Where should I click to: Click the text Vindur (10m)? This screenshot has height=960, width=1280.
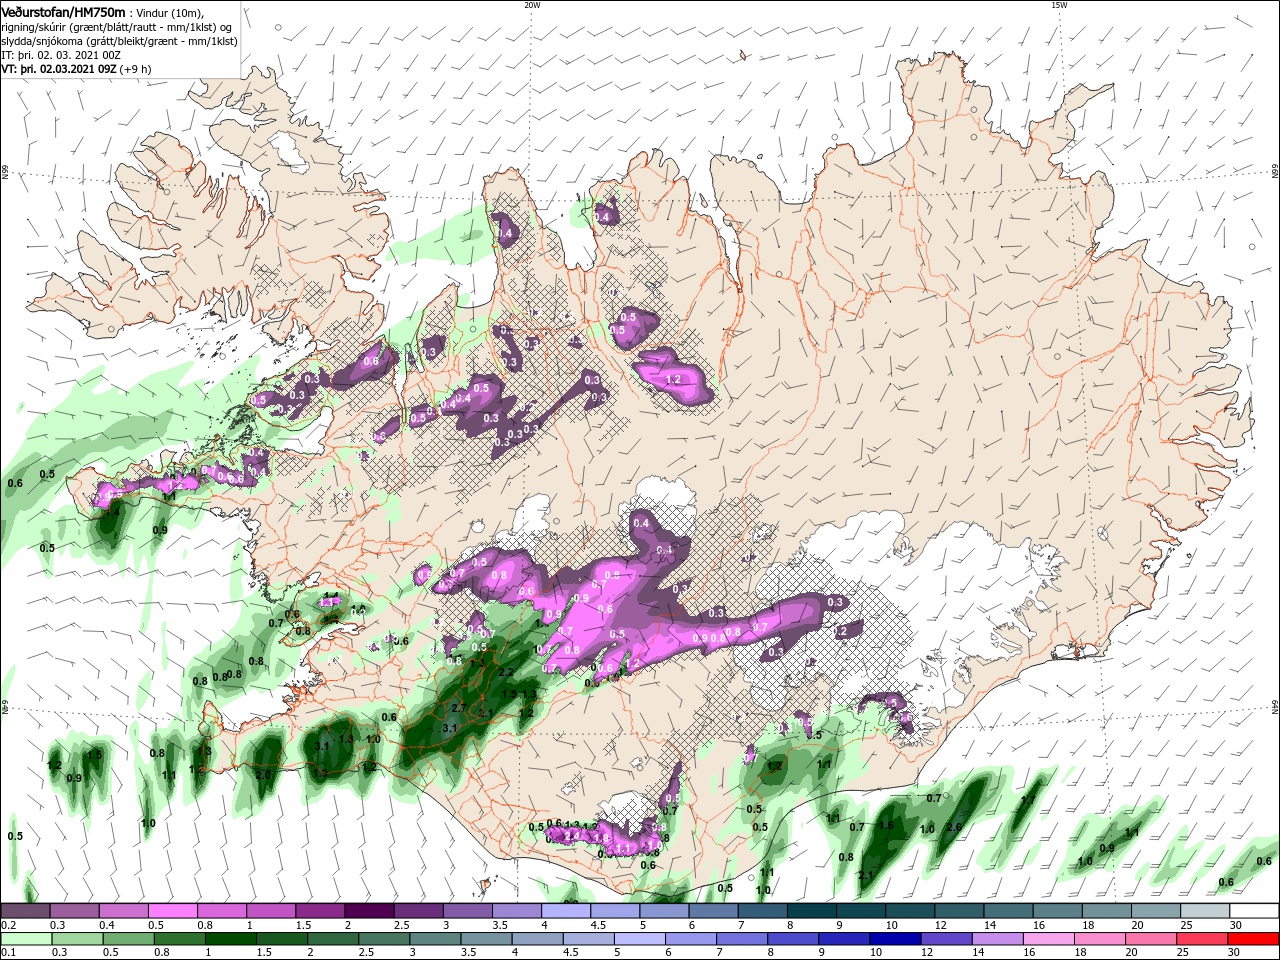point(170,12)
